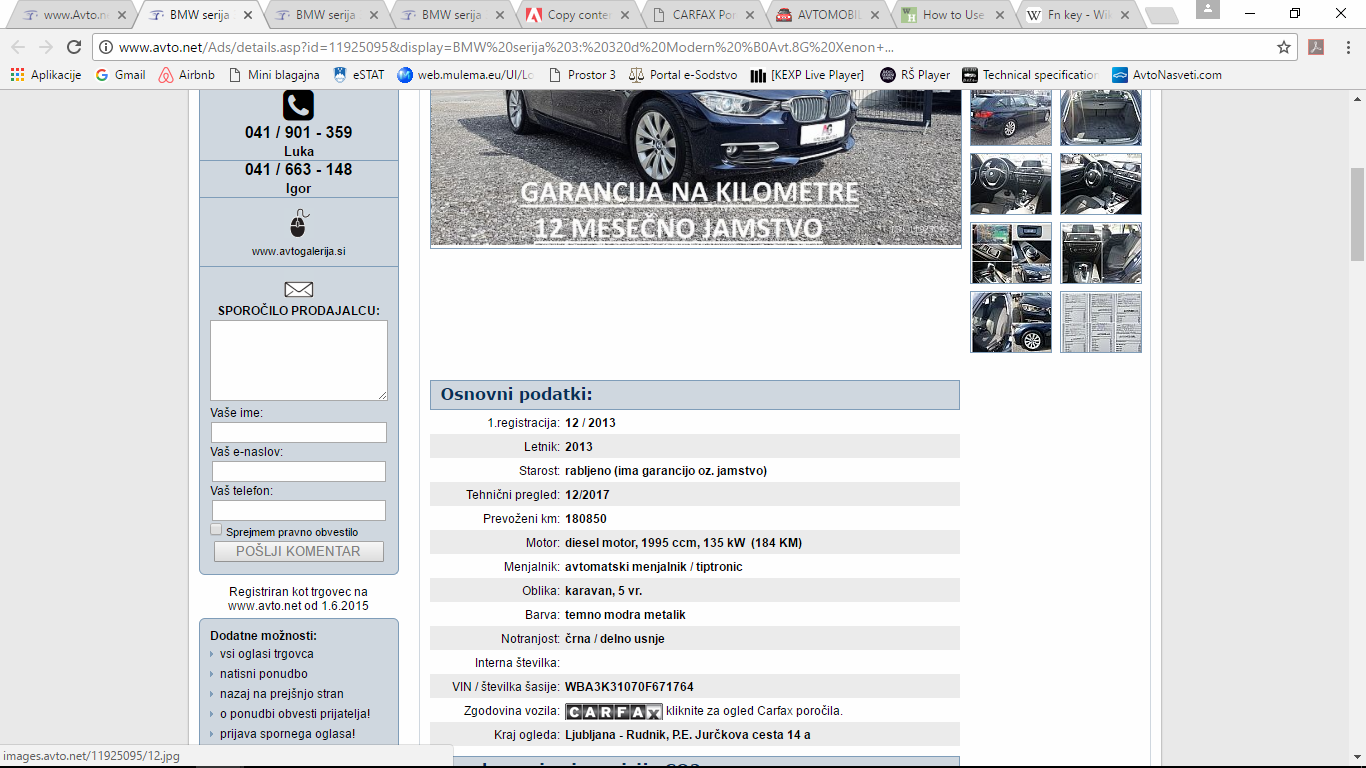Open the rear side-view exterior thumbnail

tap(1011, 118)
